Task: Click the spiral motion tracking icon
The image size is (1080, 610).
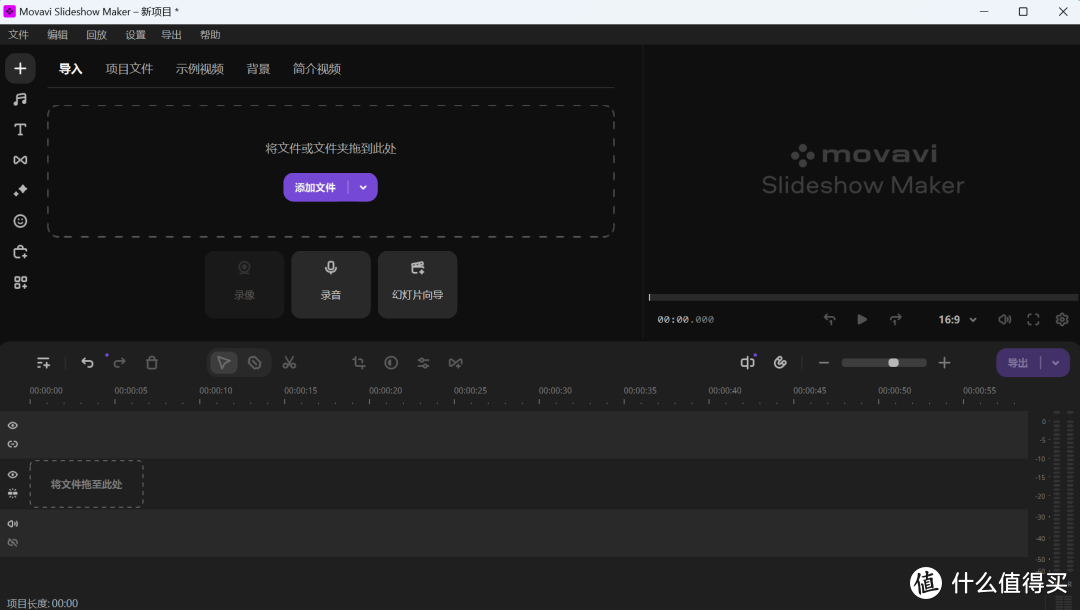Action: (780, 363)
